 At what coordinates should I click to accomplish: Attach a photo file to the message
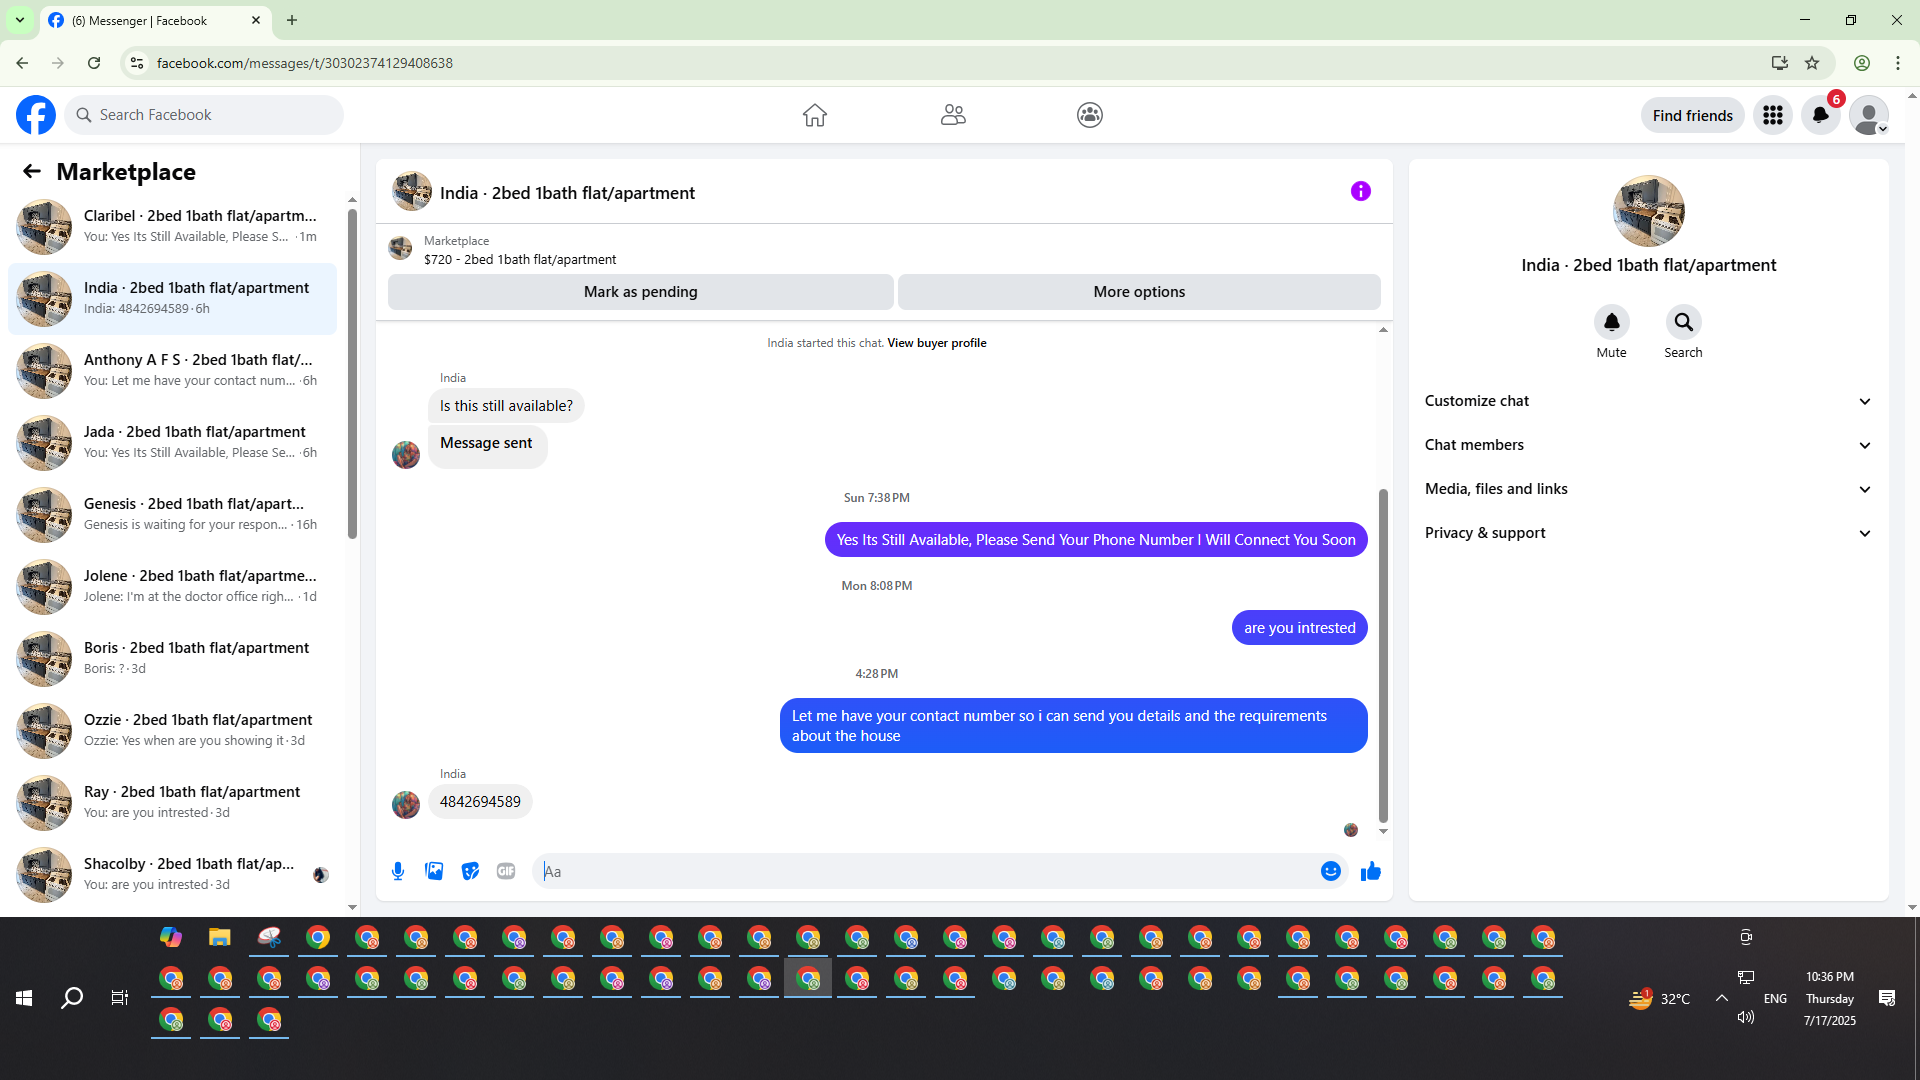[x=434, y=871]
